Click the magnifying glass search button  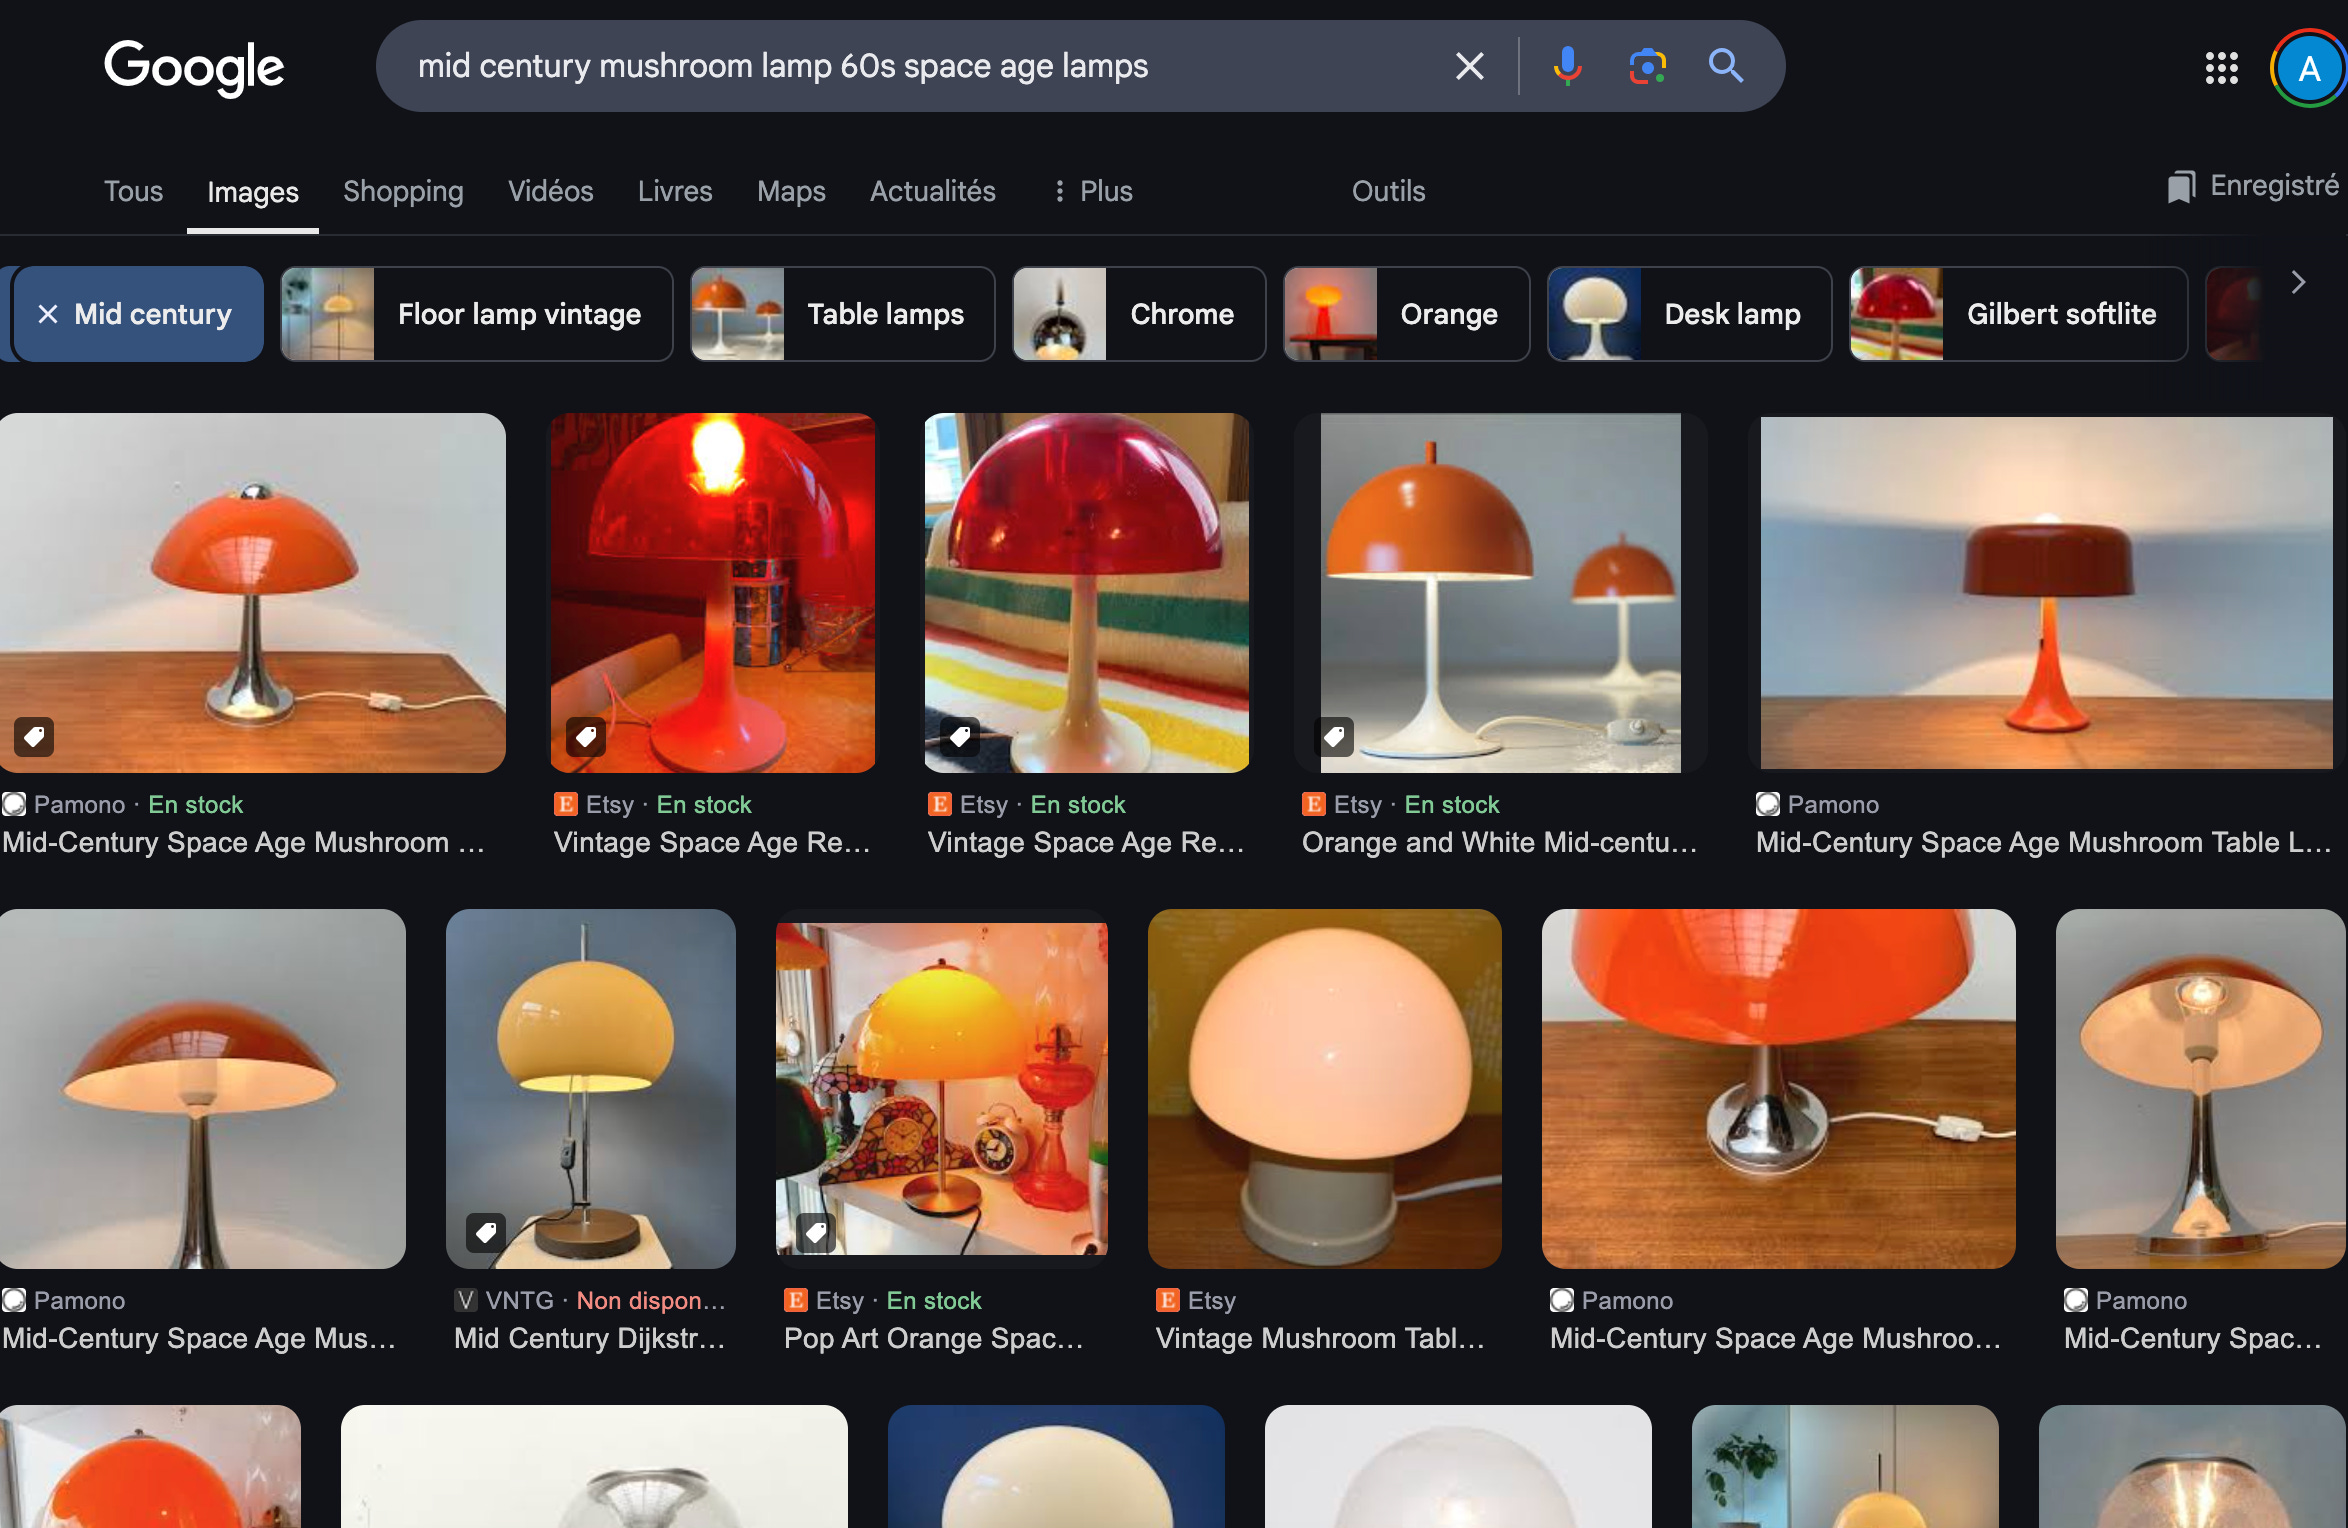(x=1726, y=66)
